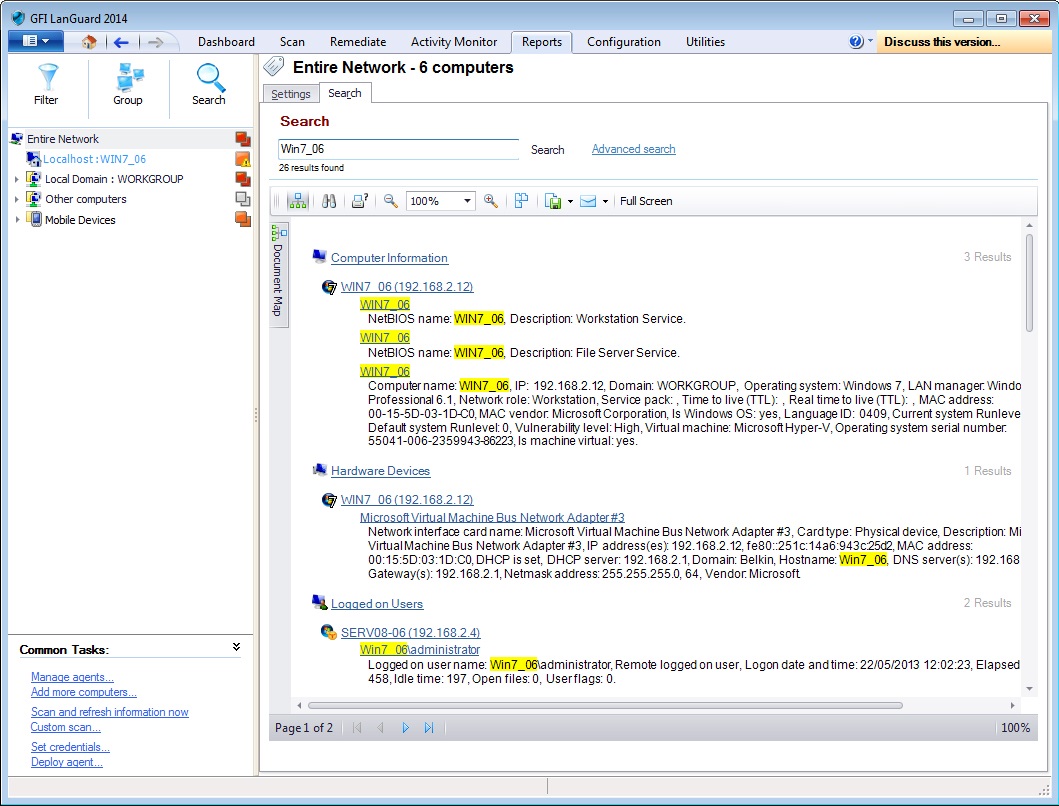Viewport: 1059px width, 806px height.
Task: Click the report horizontal scrollbar
Action: click(605, 705)
